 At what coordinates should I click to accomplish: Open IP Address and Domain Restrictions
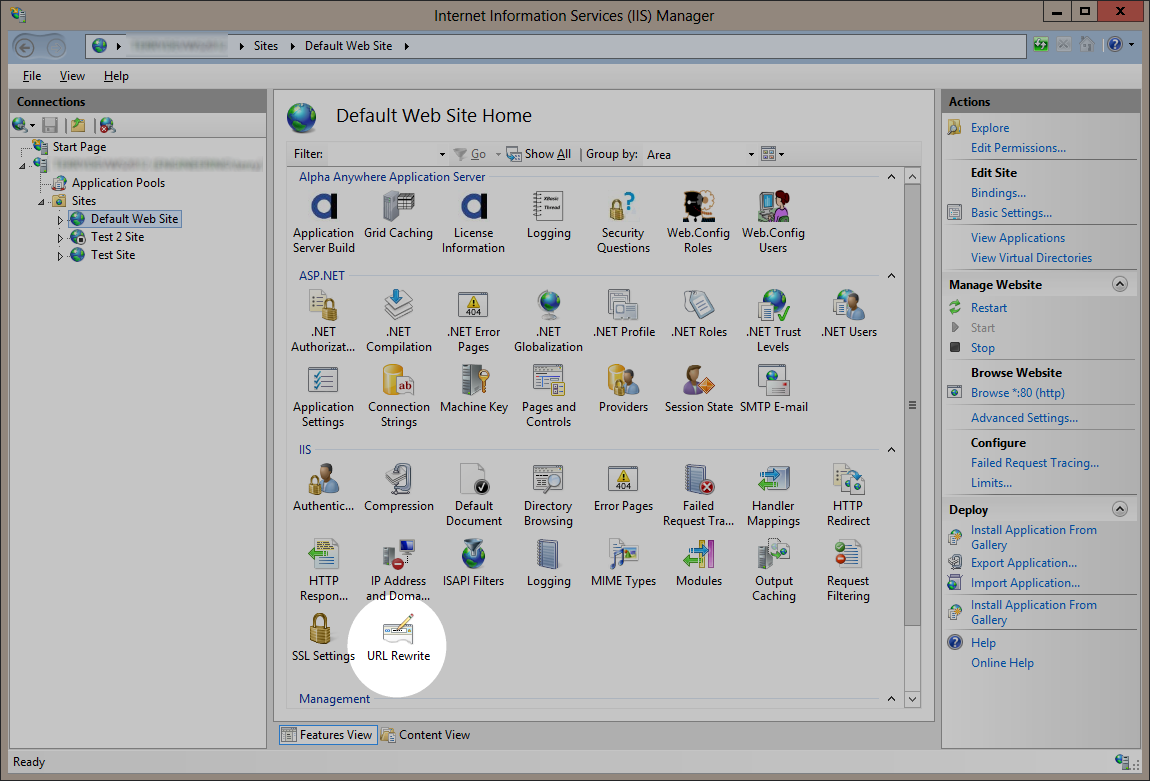pos(398,571)
